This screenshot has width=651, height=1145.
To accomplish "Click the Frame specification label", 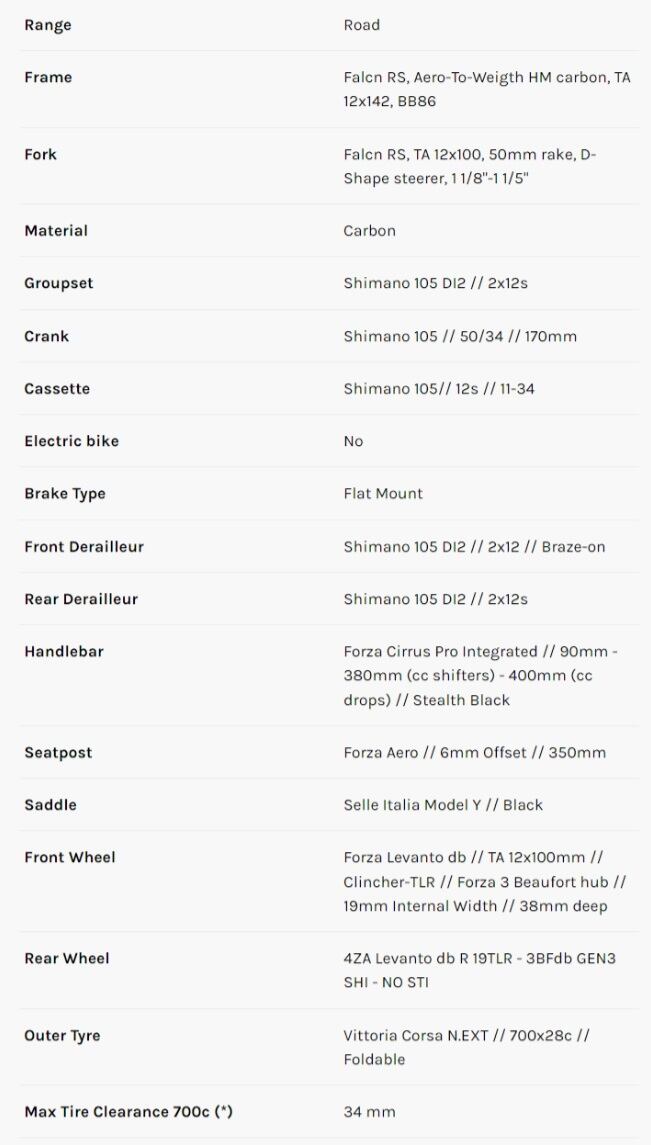I will pos(48,77).
